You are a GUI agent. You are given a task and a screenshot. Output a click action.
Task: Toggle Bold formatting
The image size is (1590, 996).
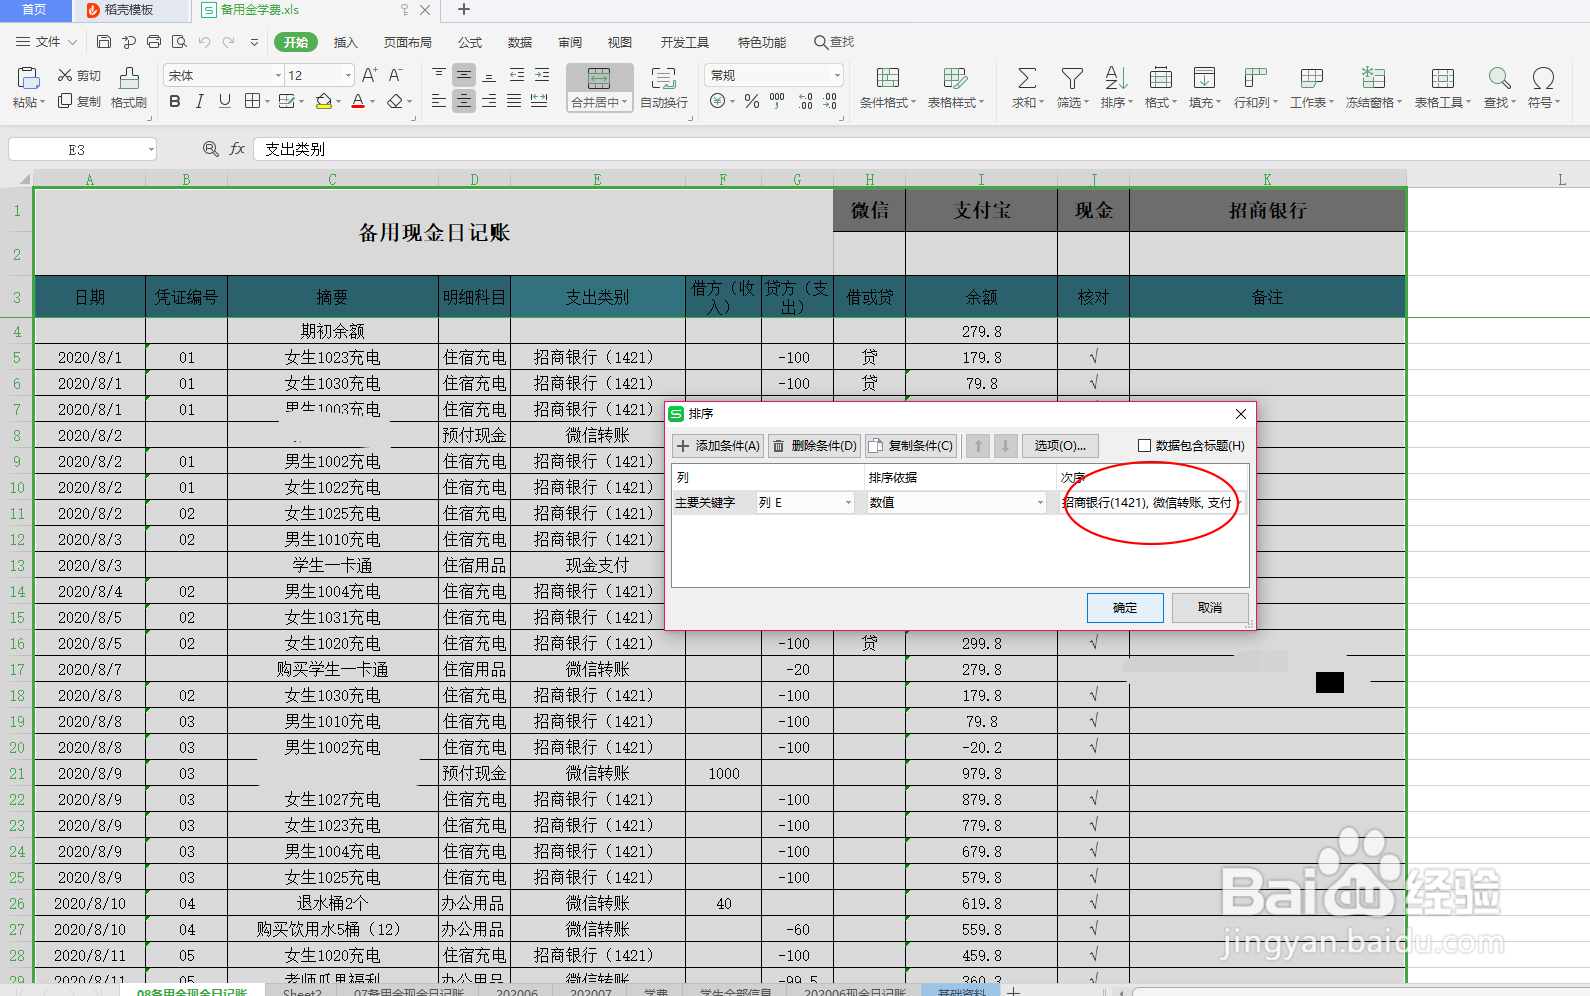point(175,101)
